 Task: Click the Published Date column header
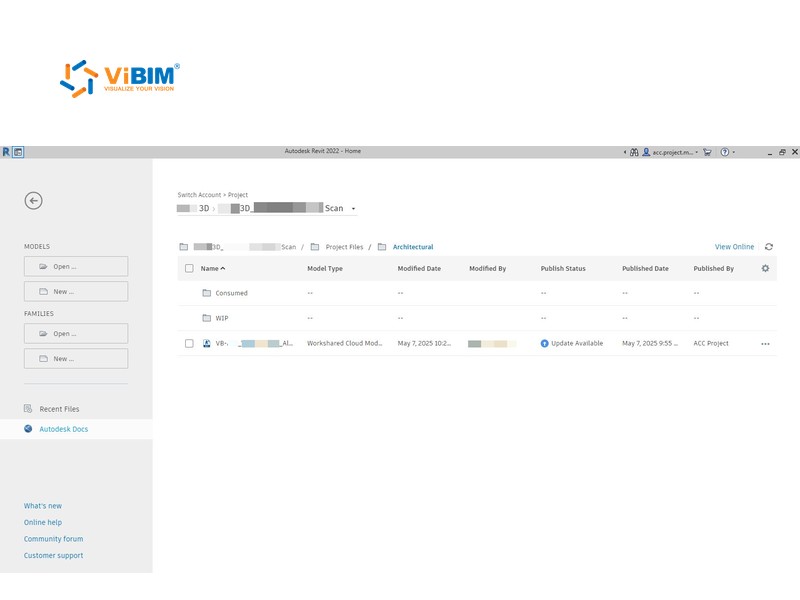pos(645,268)
